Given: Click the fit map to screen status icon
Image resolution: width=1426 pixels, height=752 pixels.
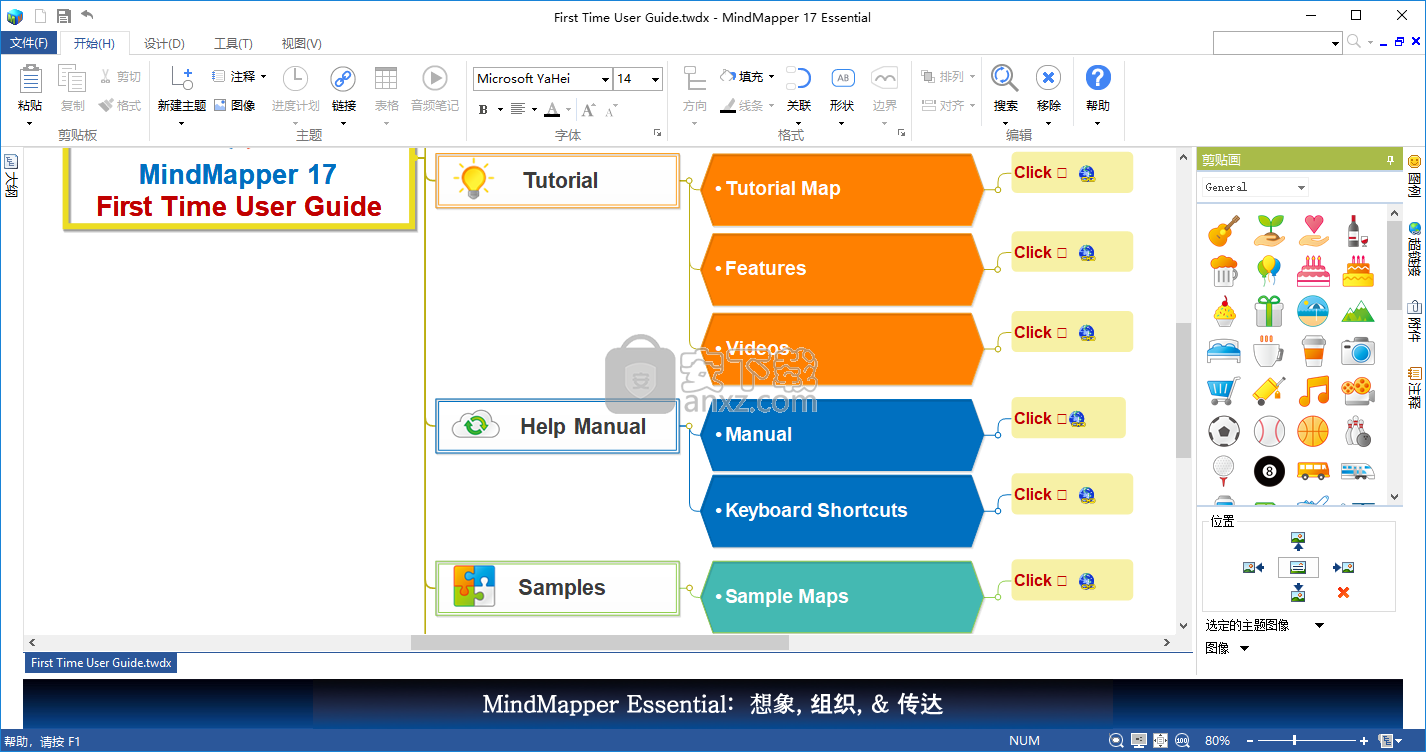Looking at the screenshot, I should 1161,741.
